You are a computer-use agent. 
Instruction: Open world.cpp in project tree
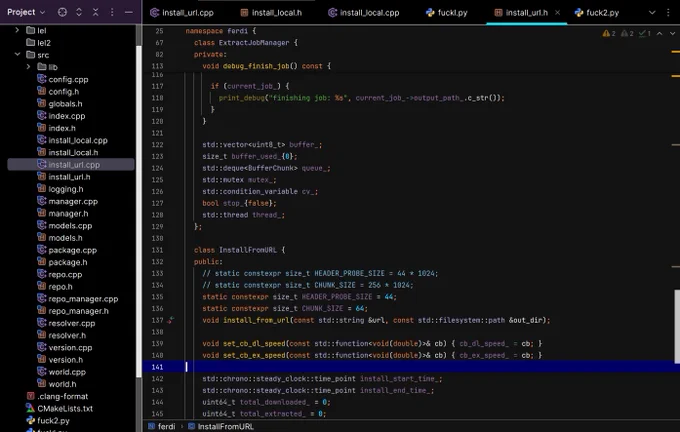tap(62, 372)
